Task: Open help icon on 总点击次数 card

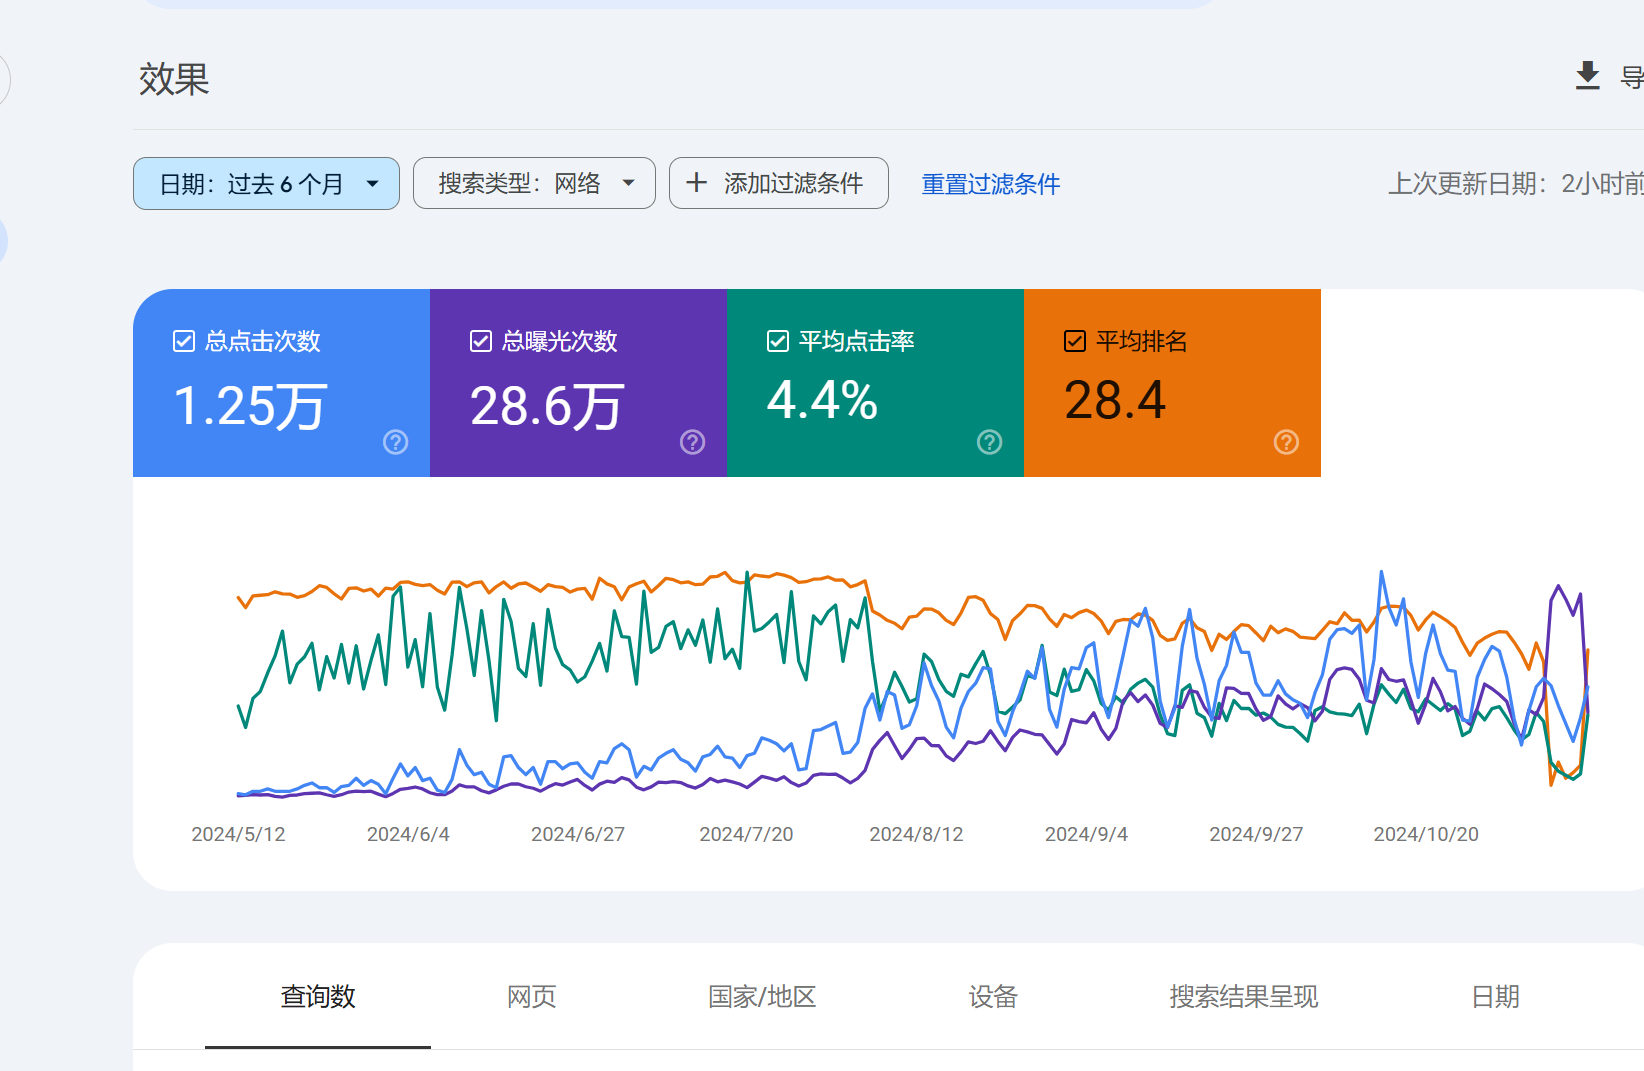Action: point(395,442)
